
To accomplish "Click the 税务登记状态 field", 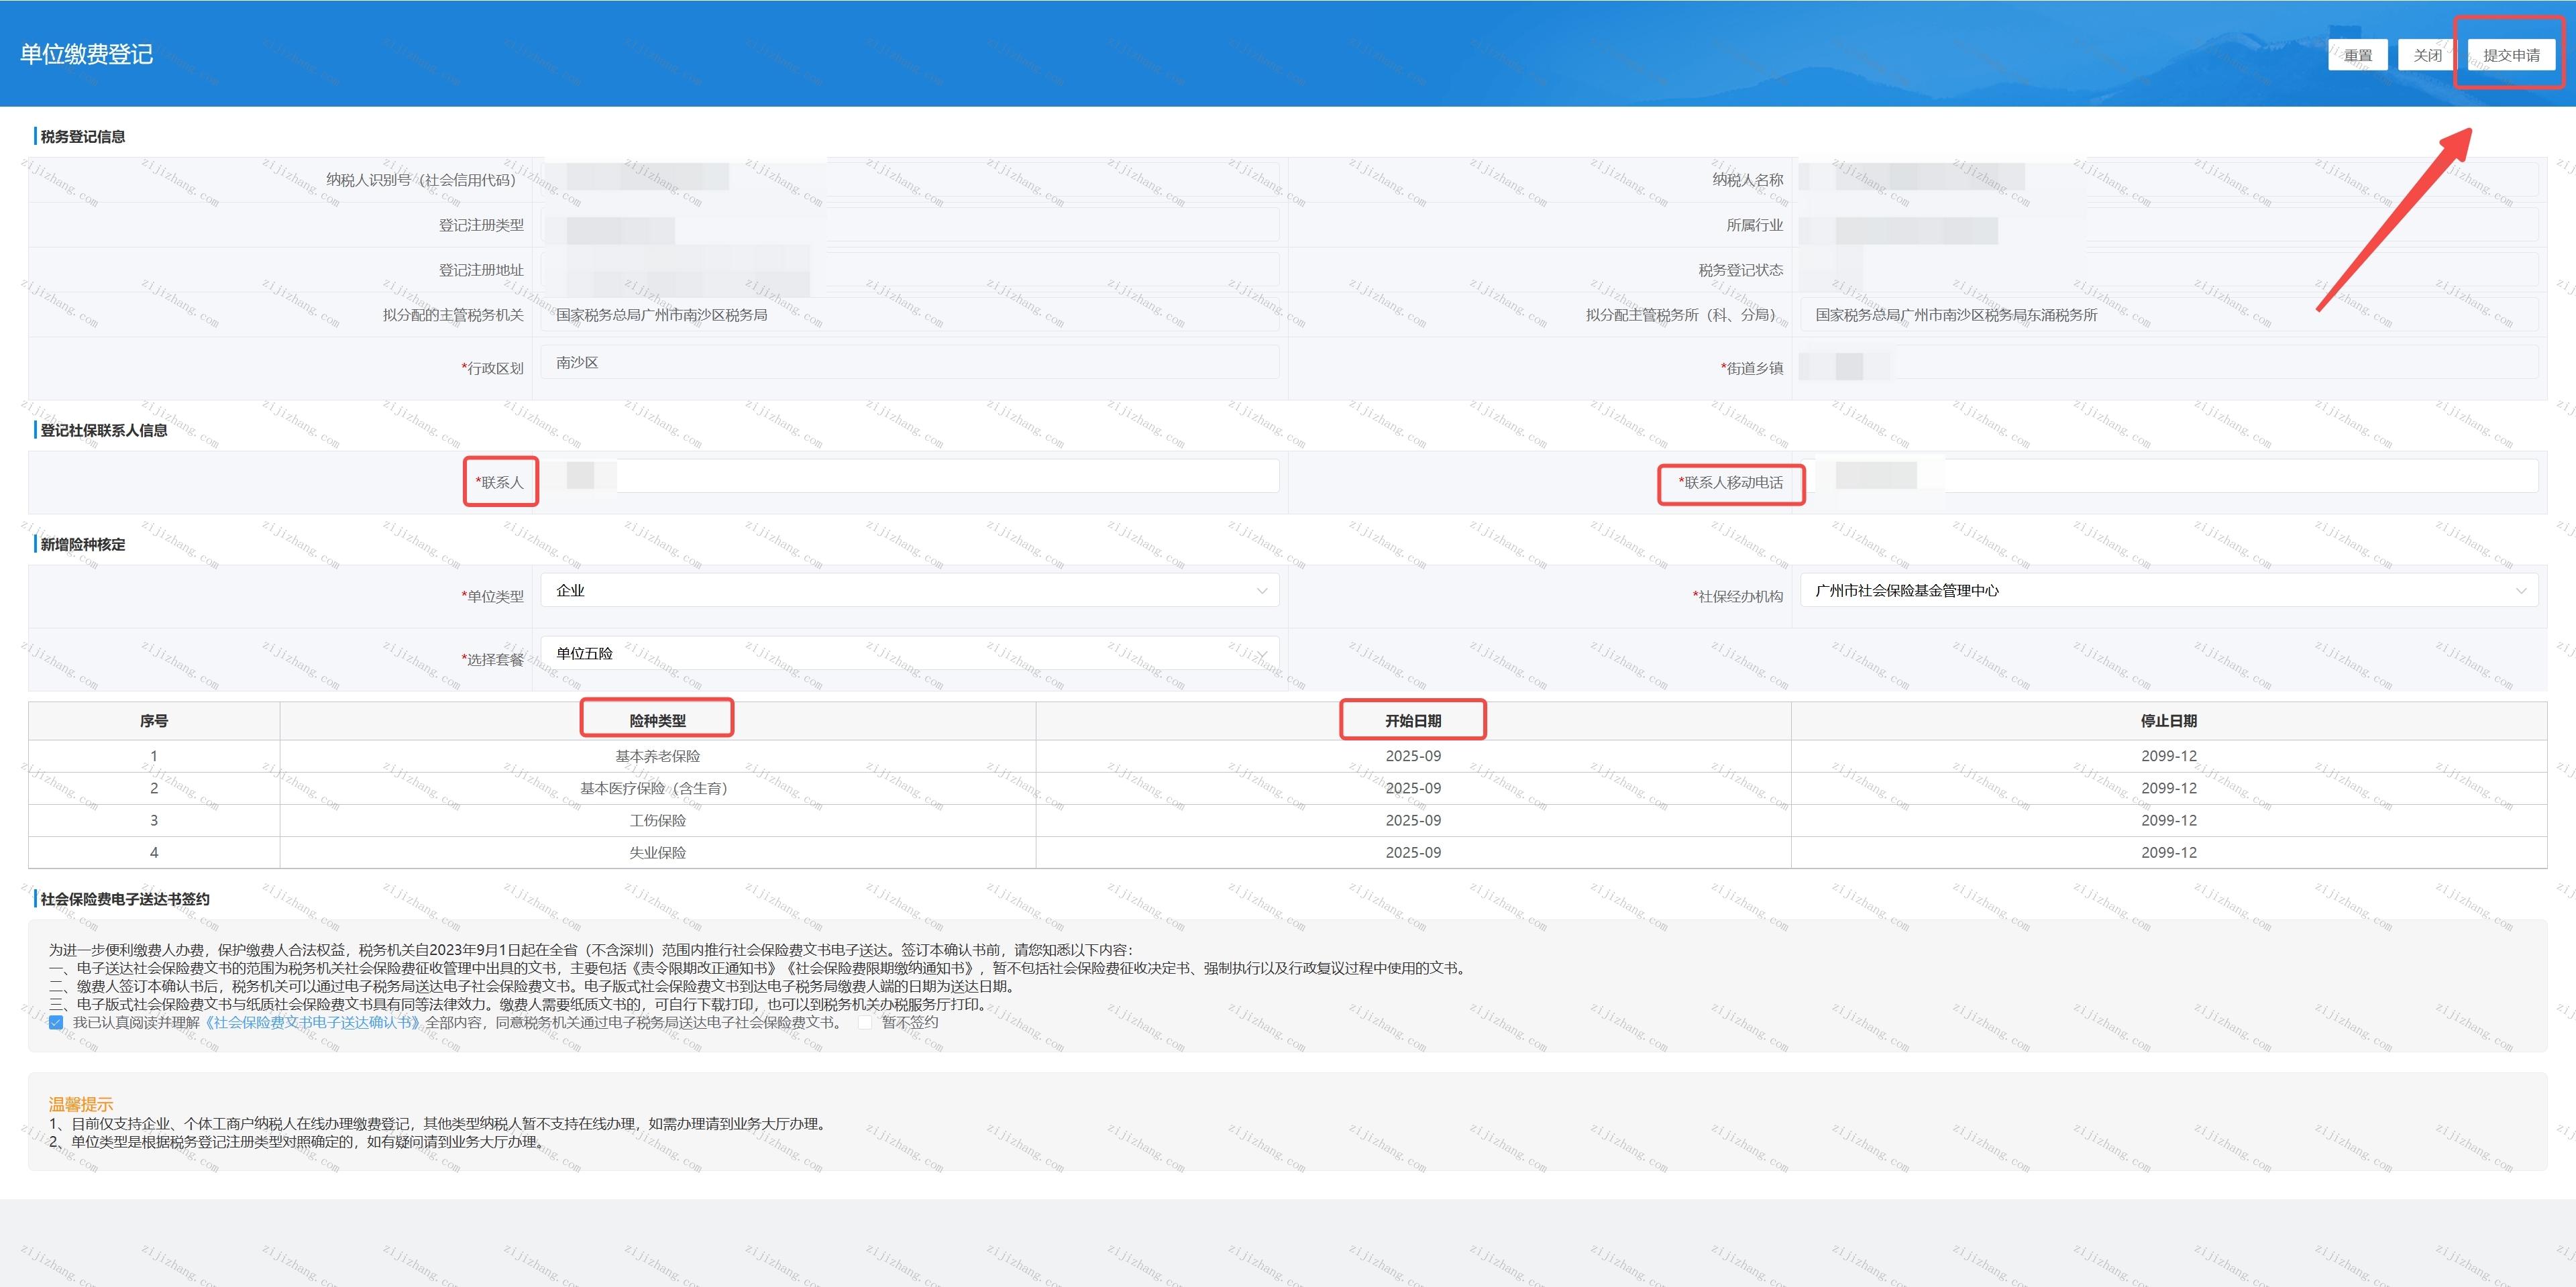I will pos(2168,270).
